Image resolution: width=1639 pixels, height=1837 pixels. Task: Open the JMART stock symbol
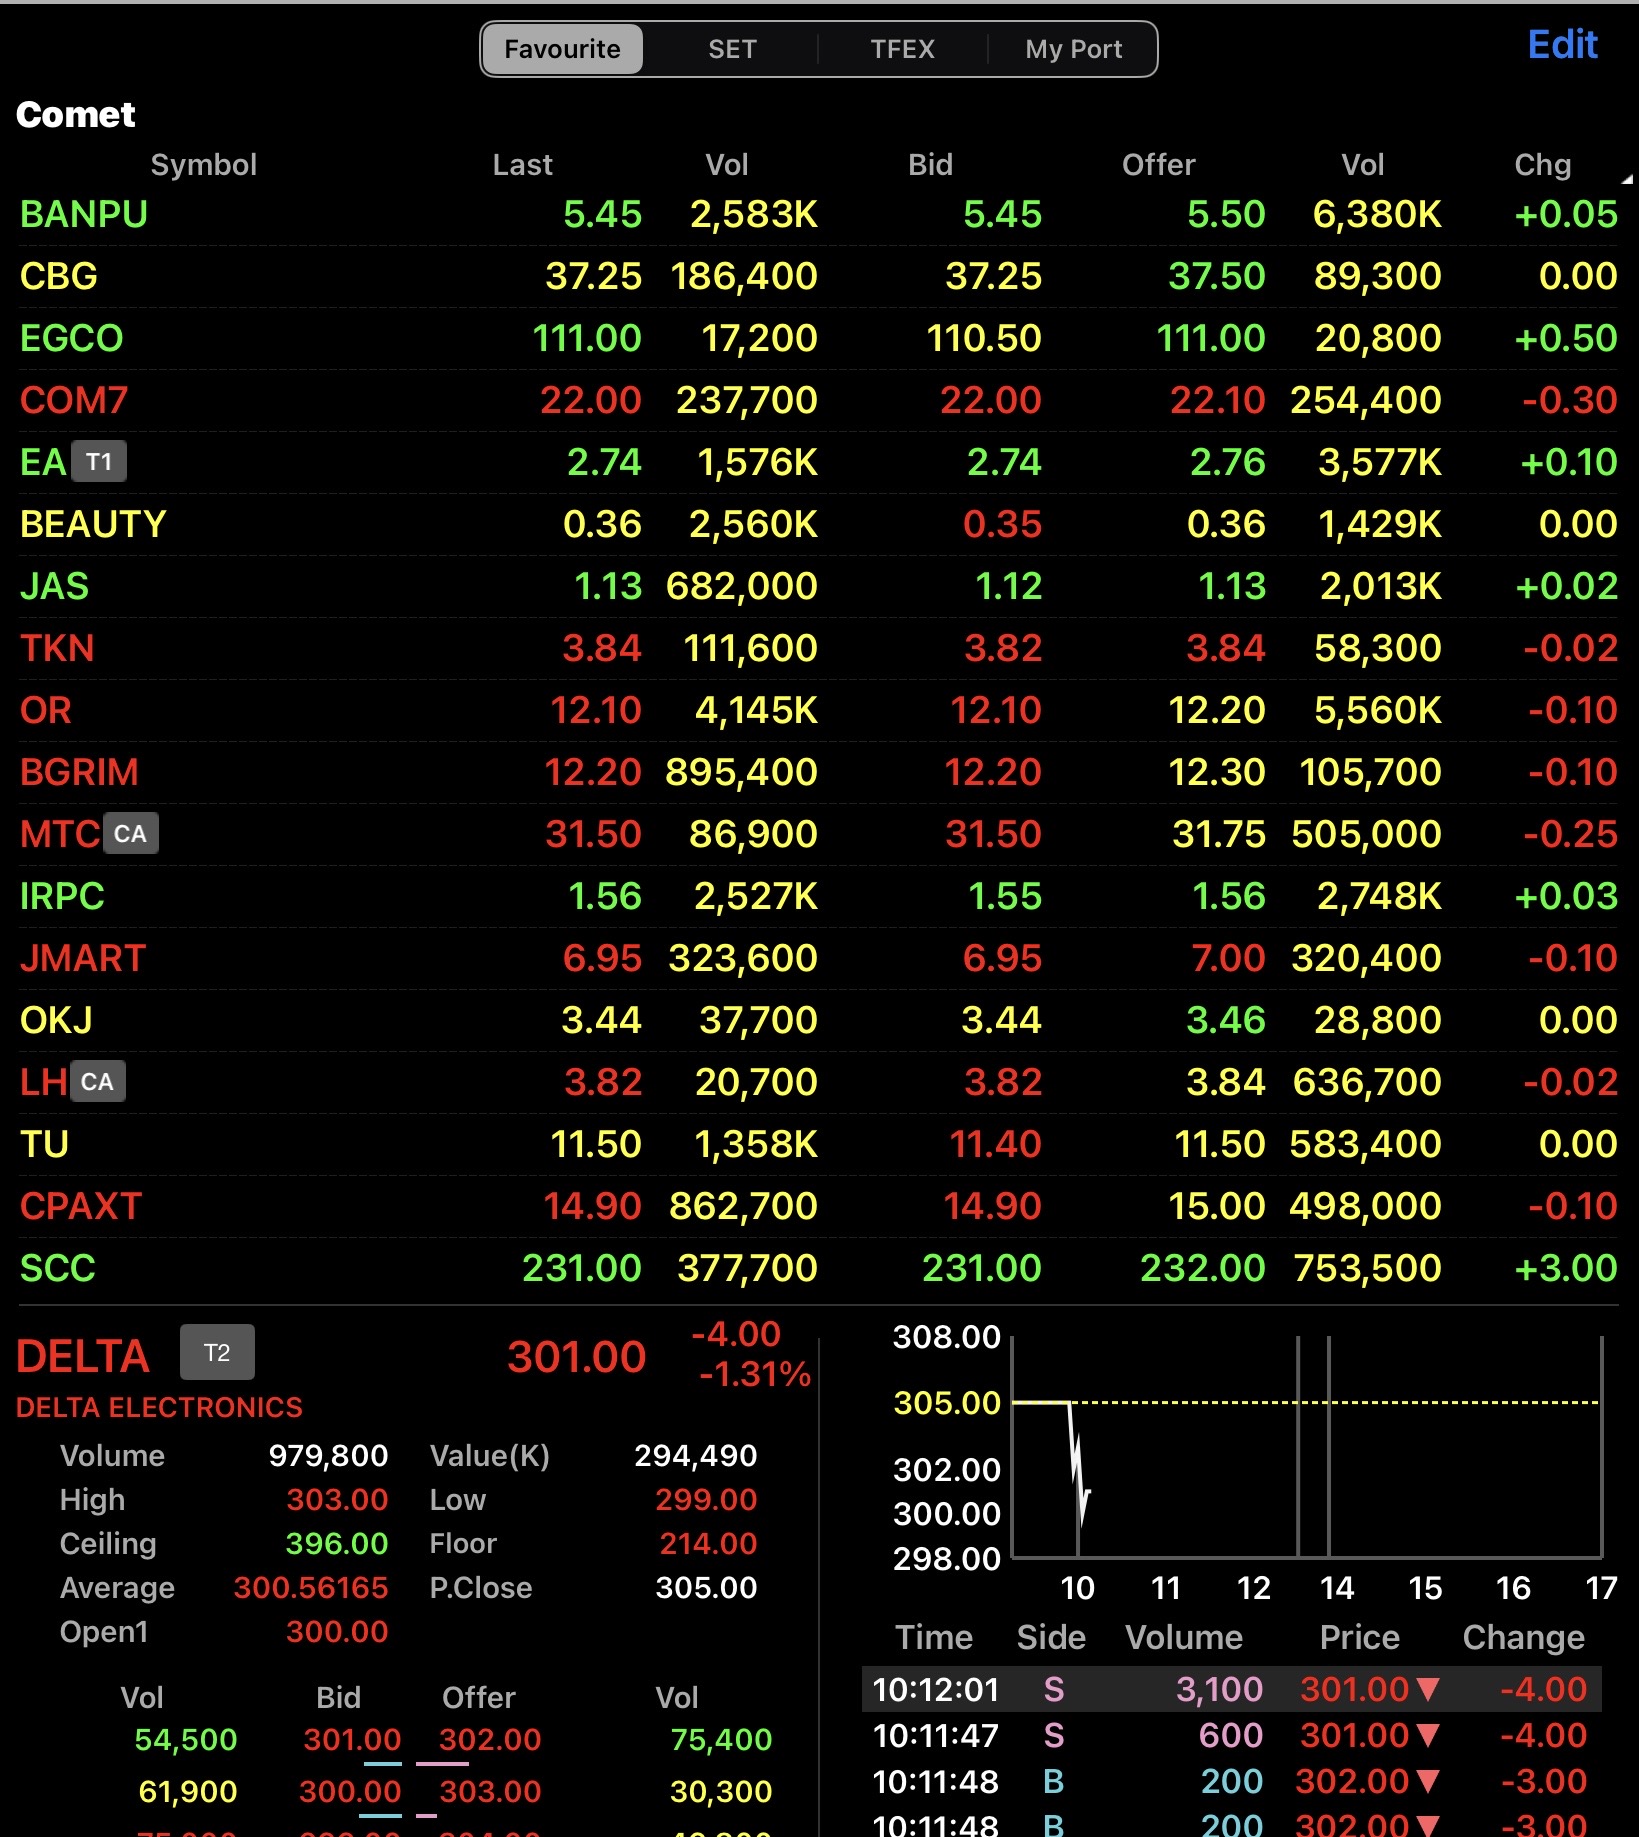(83, 958)
